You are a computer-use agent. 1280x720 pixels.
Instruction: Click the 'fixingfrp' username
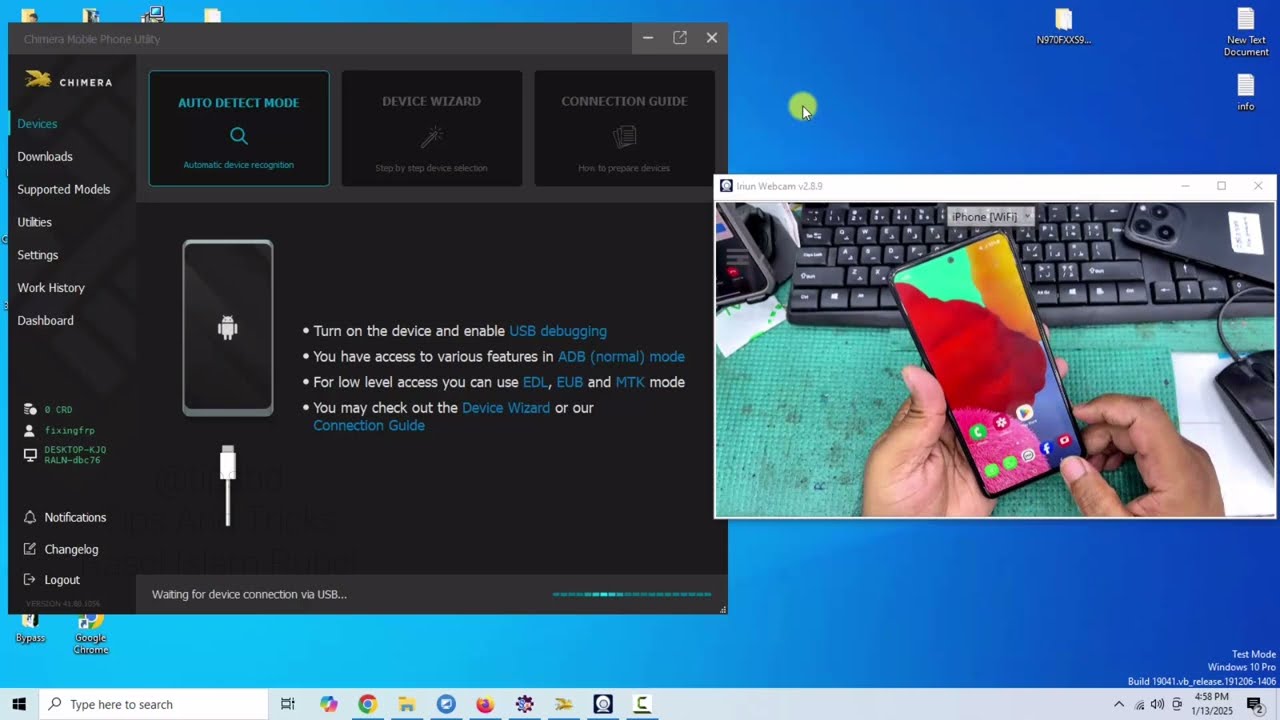69,431
